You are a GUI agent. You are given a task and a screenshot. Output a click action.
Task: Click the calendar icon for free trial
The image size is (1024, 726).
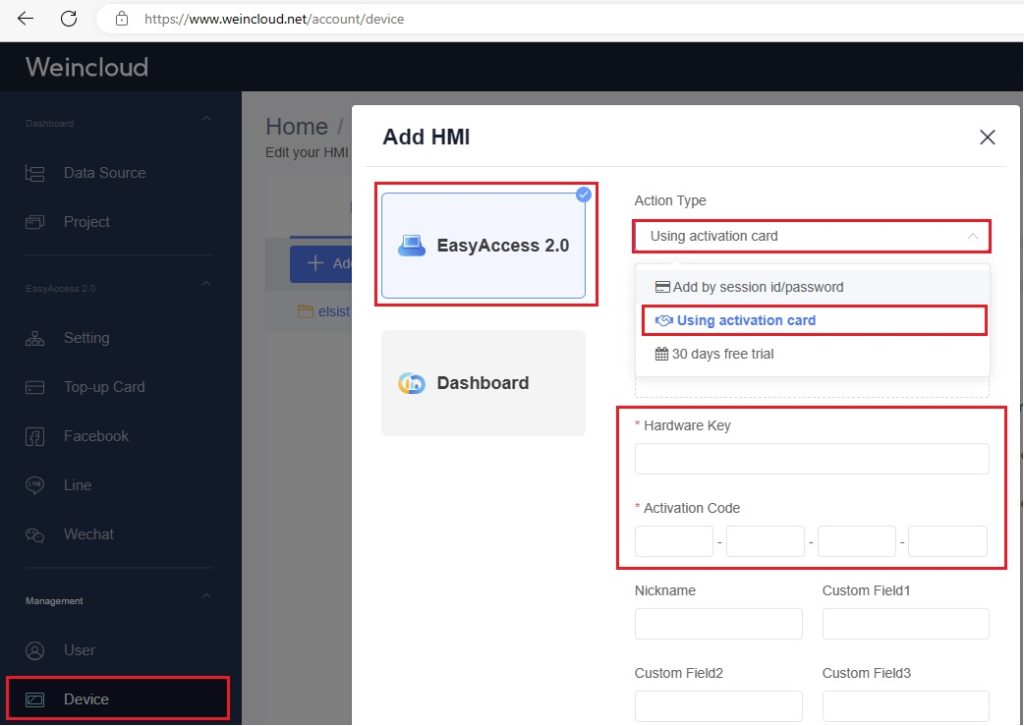(662, 354)
